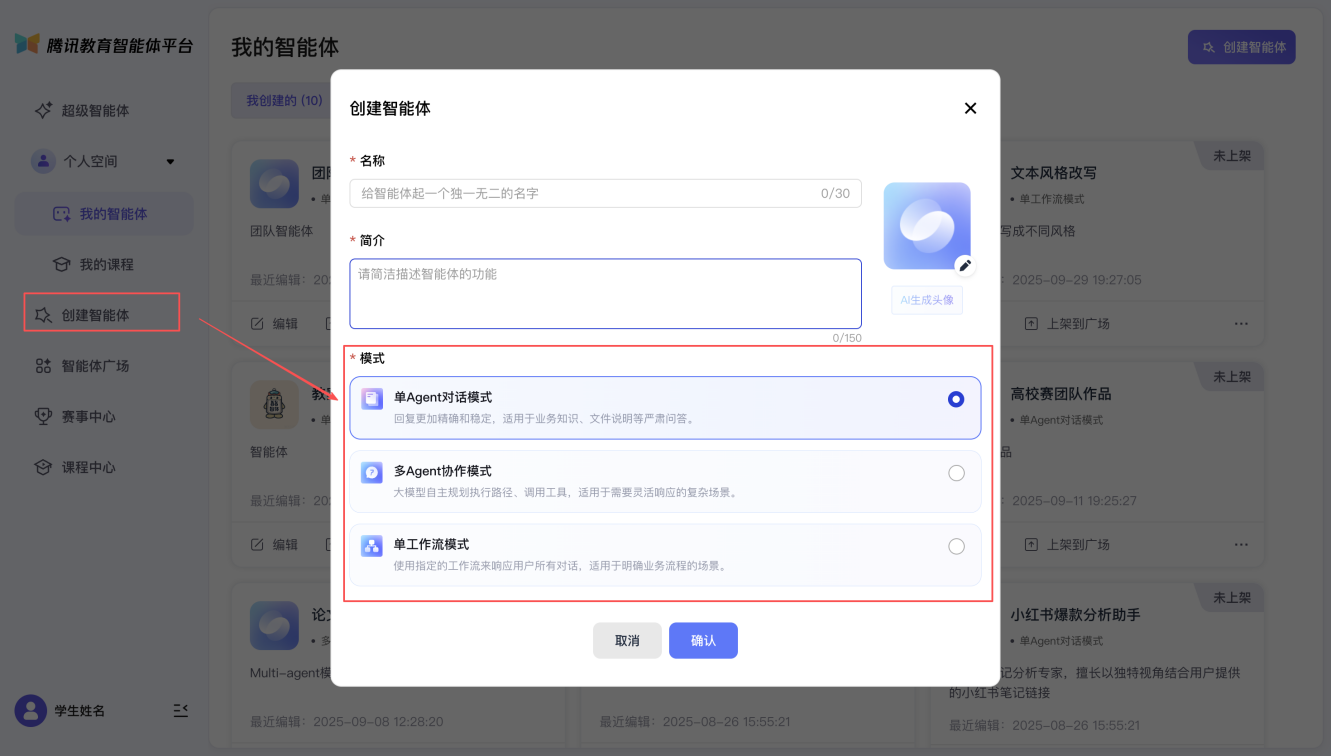Open more options on 文本风格改写 card

[x=1241, y=324]
